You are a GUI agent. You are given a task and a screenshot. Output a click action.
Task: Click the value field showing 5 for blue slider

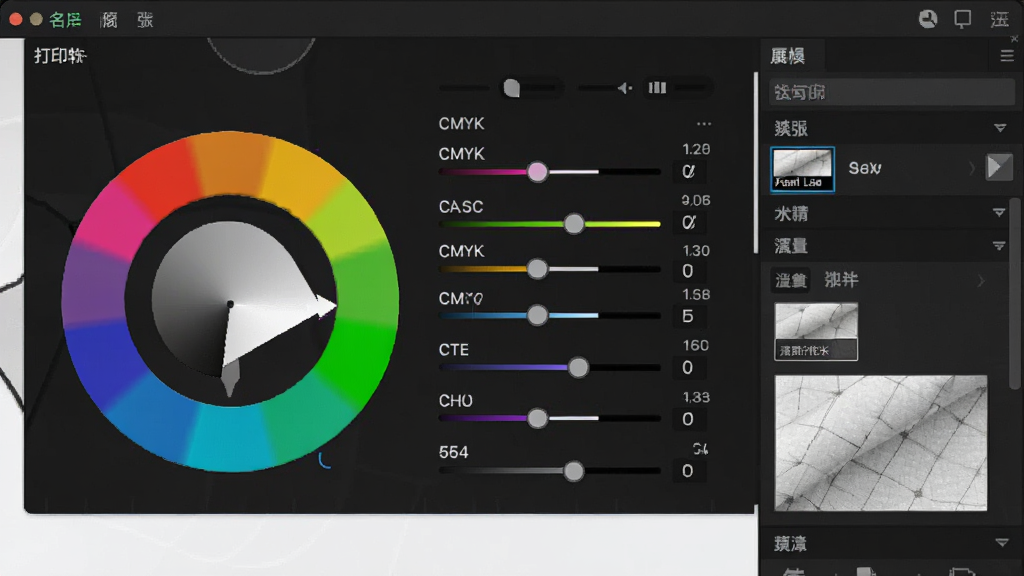pos(689,316)
